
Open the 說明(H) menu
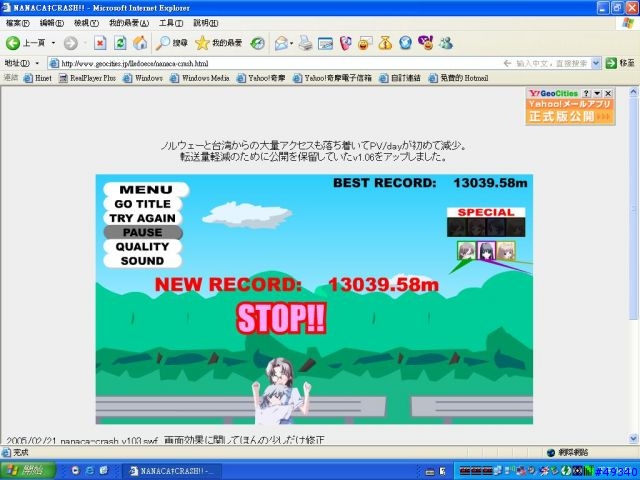(206, 23)
